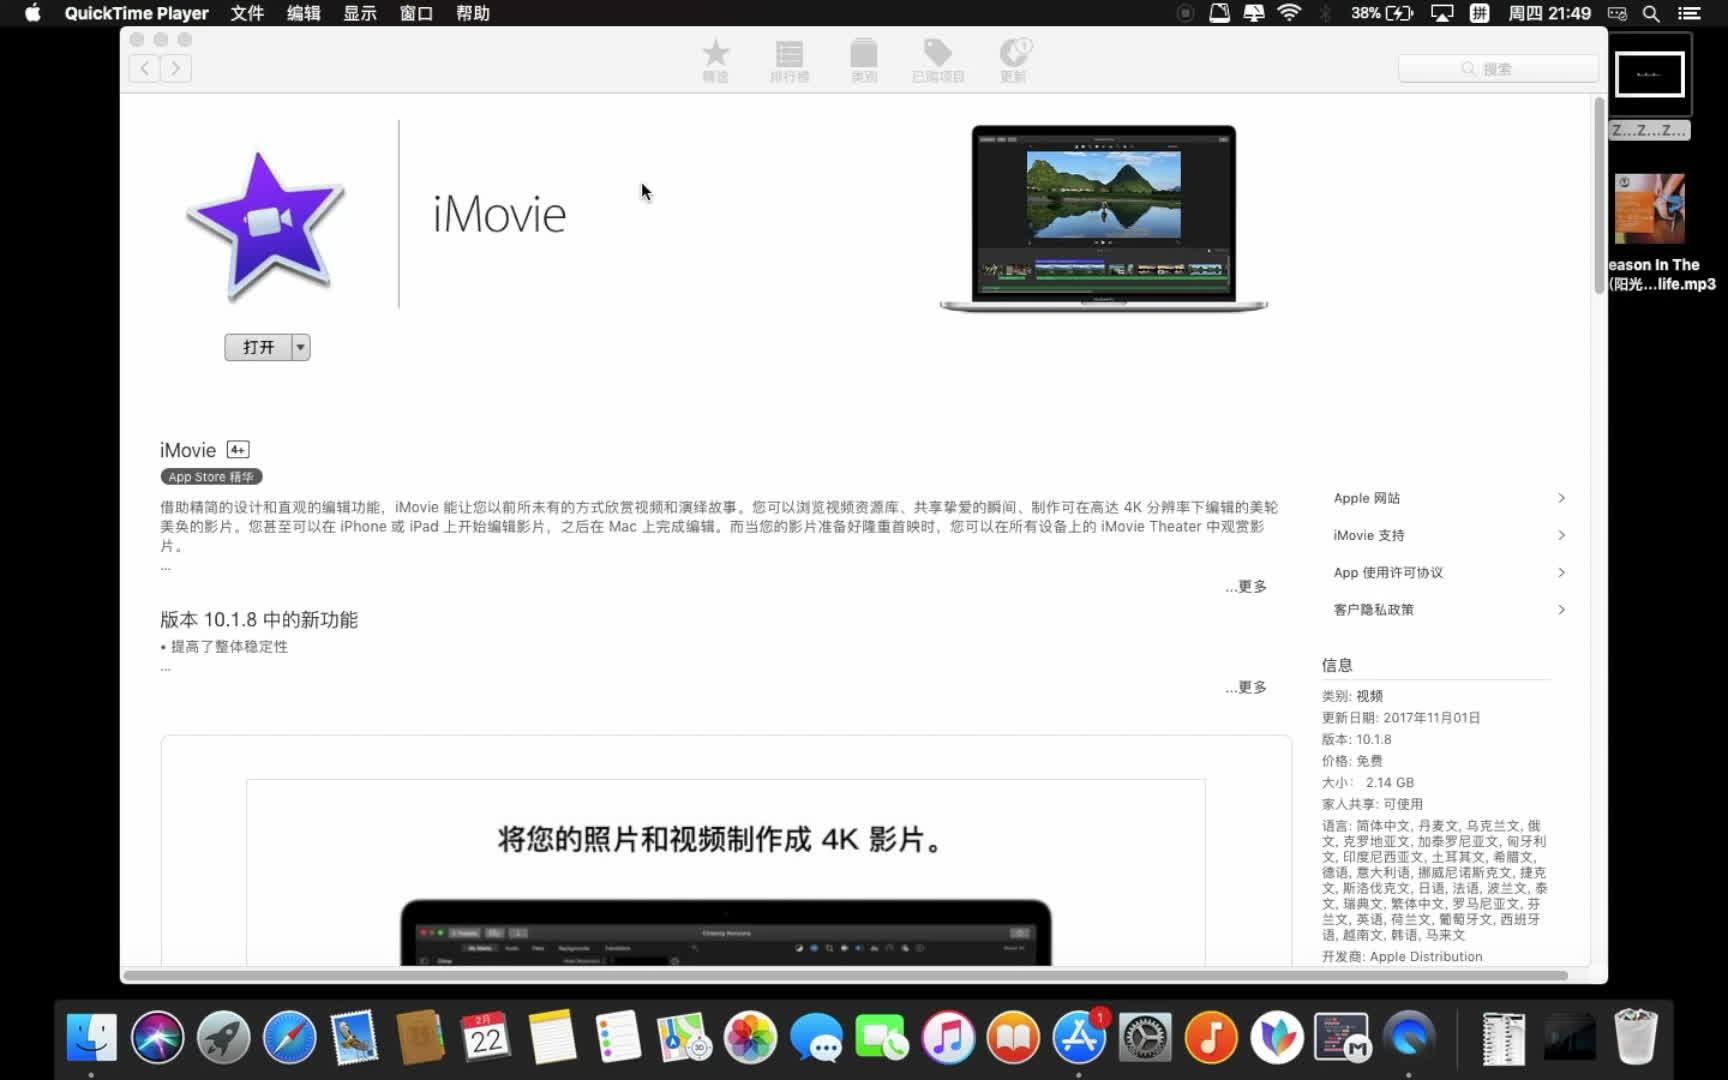Click the 周四 21:49 clock
This screenshot has width=1728, height=1080.
pos(1549,13)
